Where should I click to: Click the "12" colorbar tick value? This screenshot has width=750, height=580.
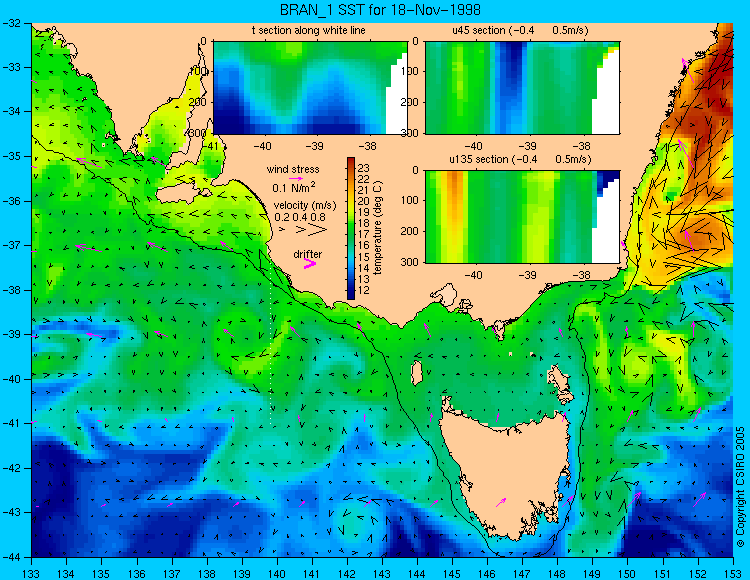[x=364, y=290]
